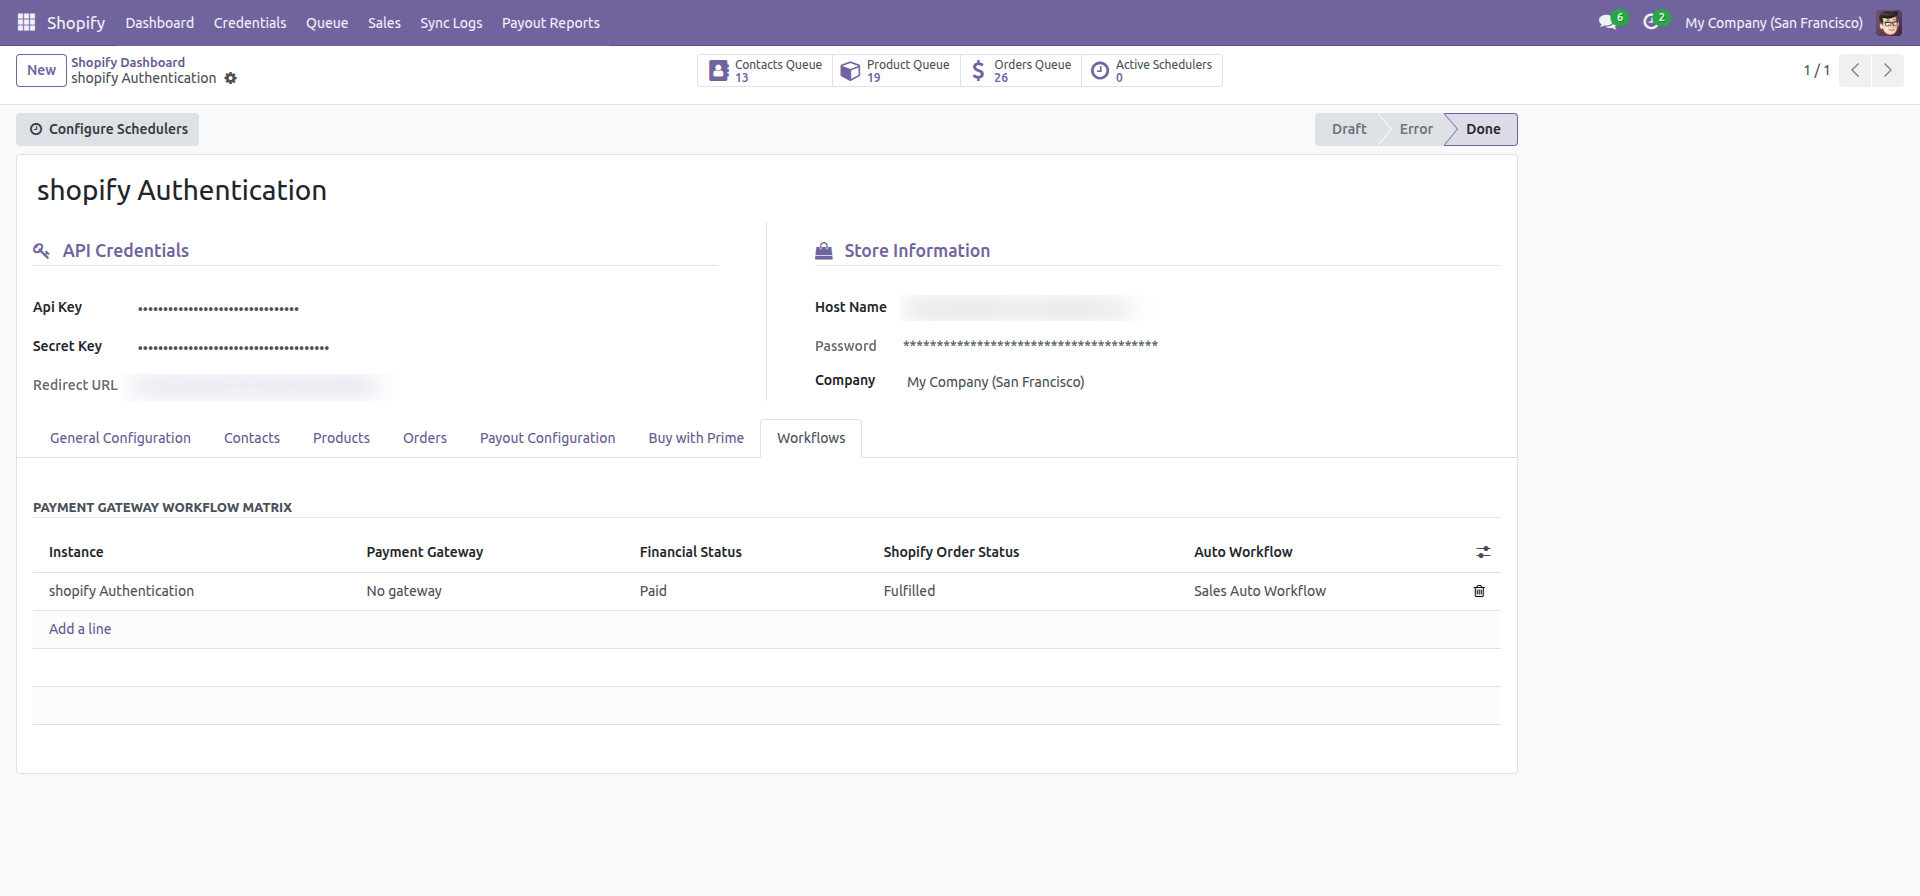Open the Sync Logs menu
Viewport: 1920px width, 896px height.
pos(451,22)
